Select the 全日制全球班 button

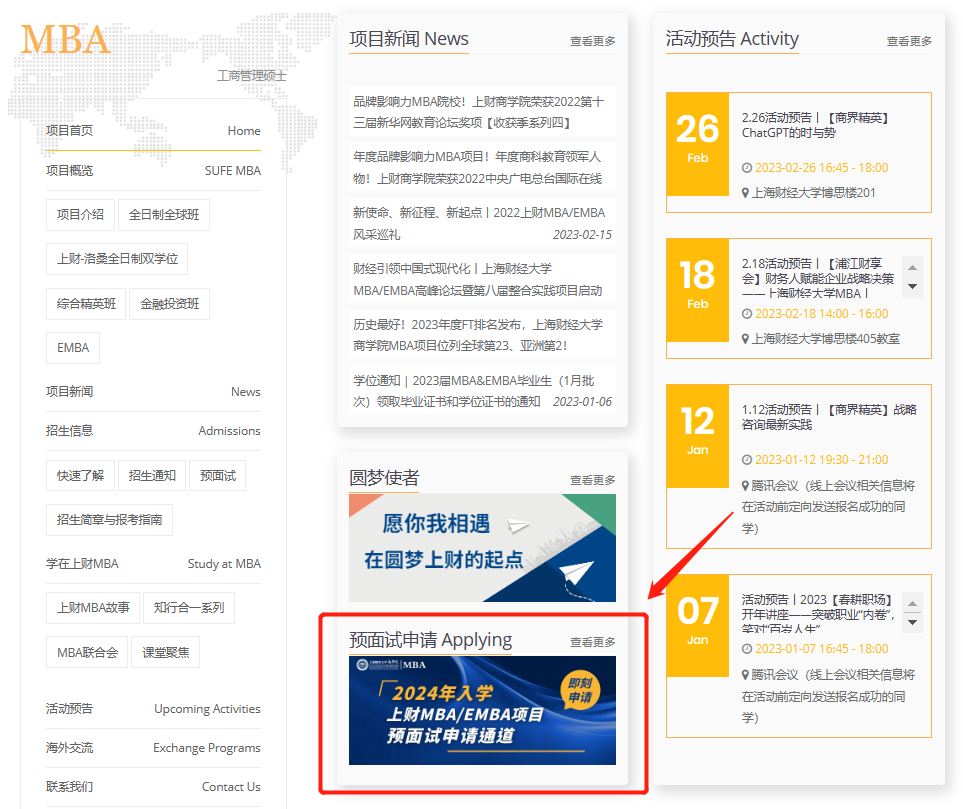(164, 215)
